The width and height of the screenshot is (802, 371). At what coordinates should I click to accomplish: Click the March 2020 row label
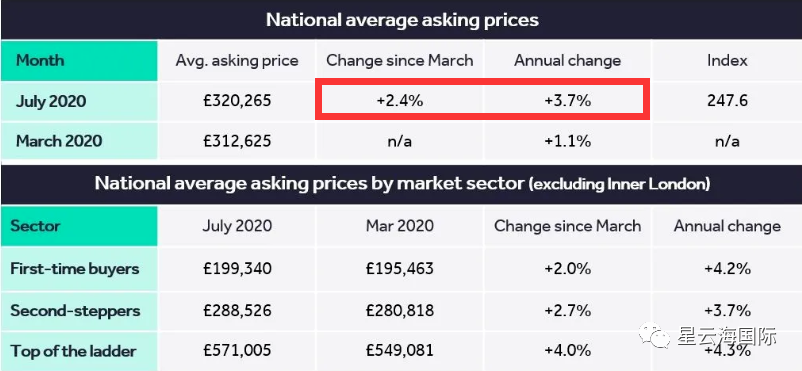tap(58, 141)
